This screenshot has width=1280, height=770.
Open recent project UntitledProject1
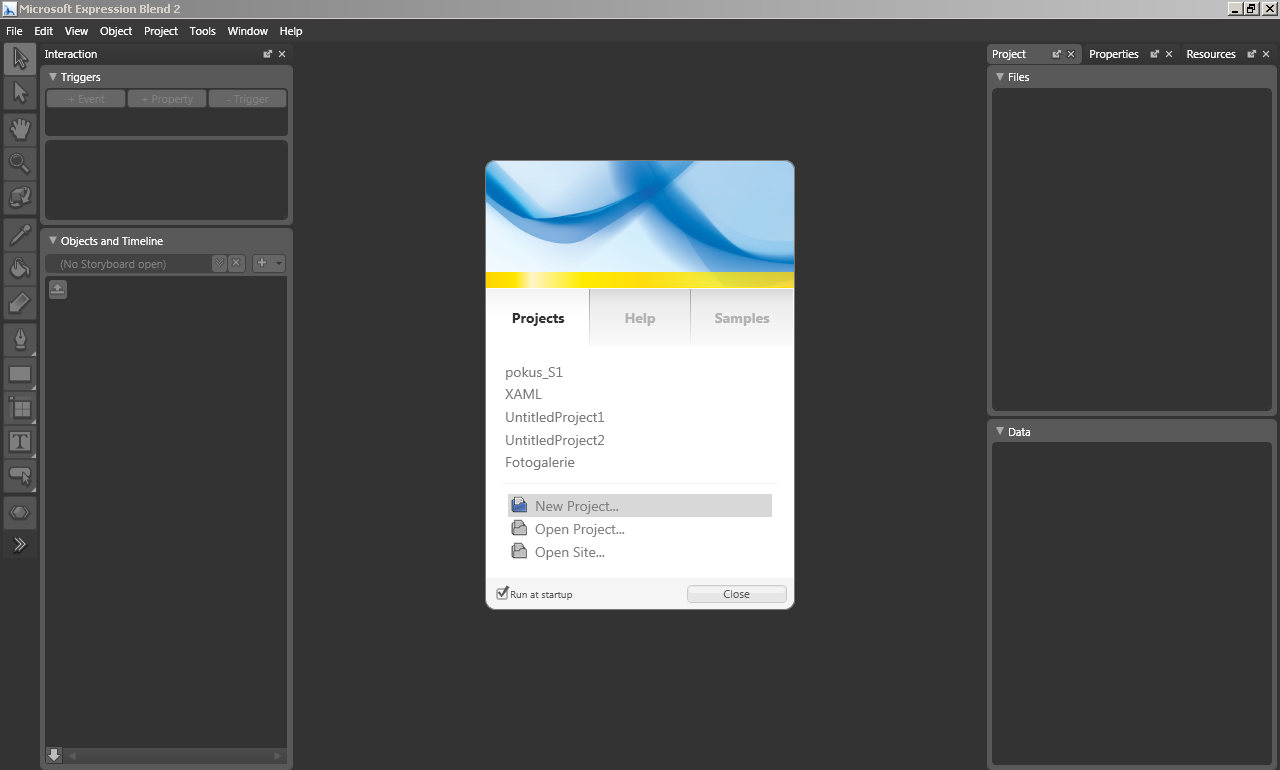(555, 417)
